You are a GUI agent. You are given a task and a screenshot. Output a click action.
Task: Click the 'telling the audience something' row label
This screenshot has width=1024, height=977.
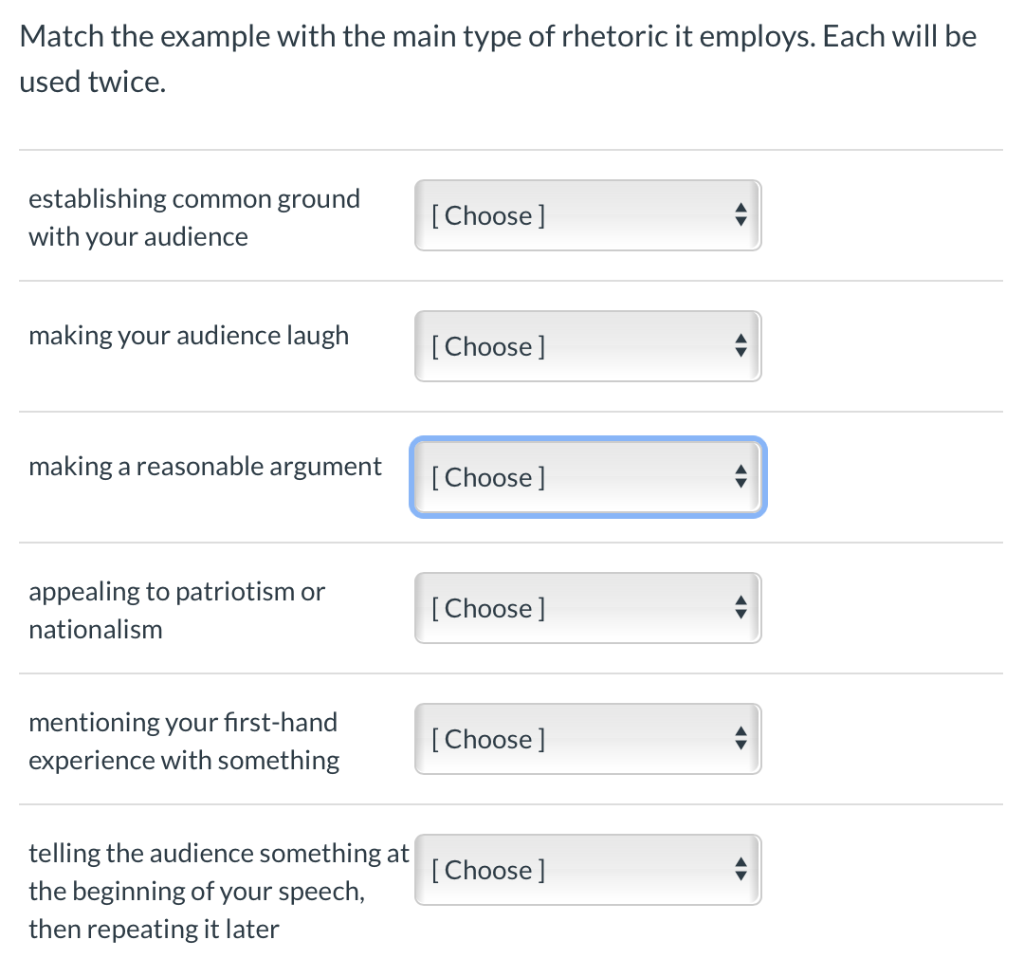[218, 890]
